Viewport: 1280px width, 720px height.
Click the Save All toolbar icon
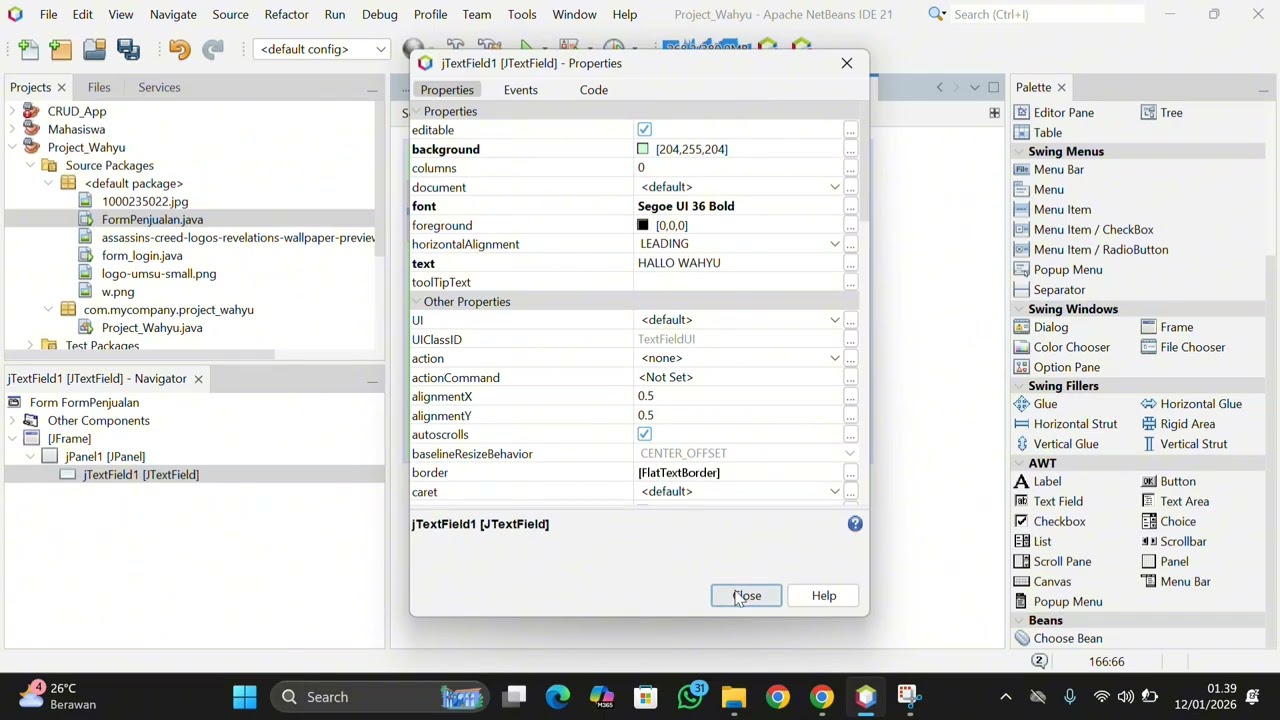coord(128,50)
